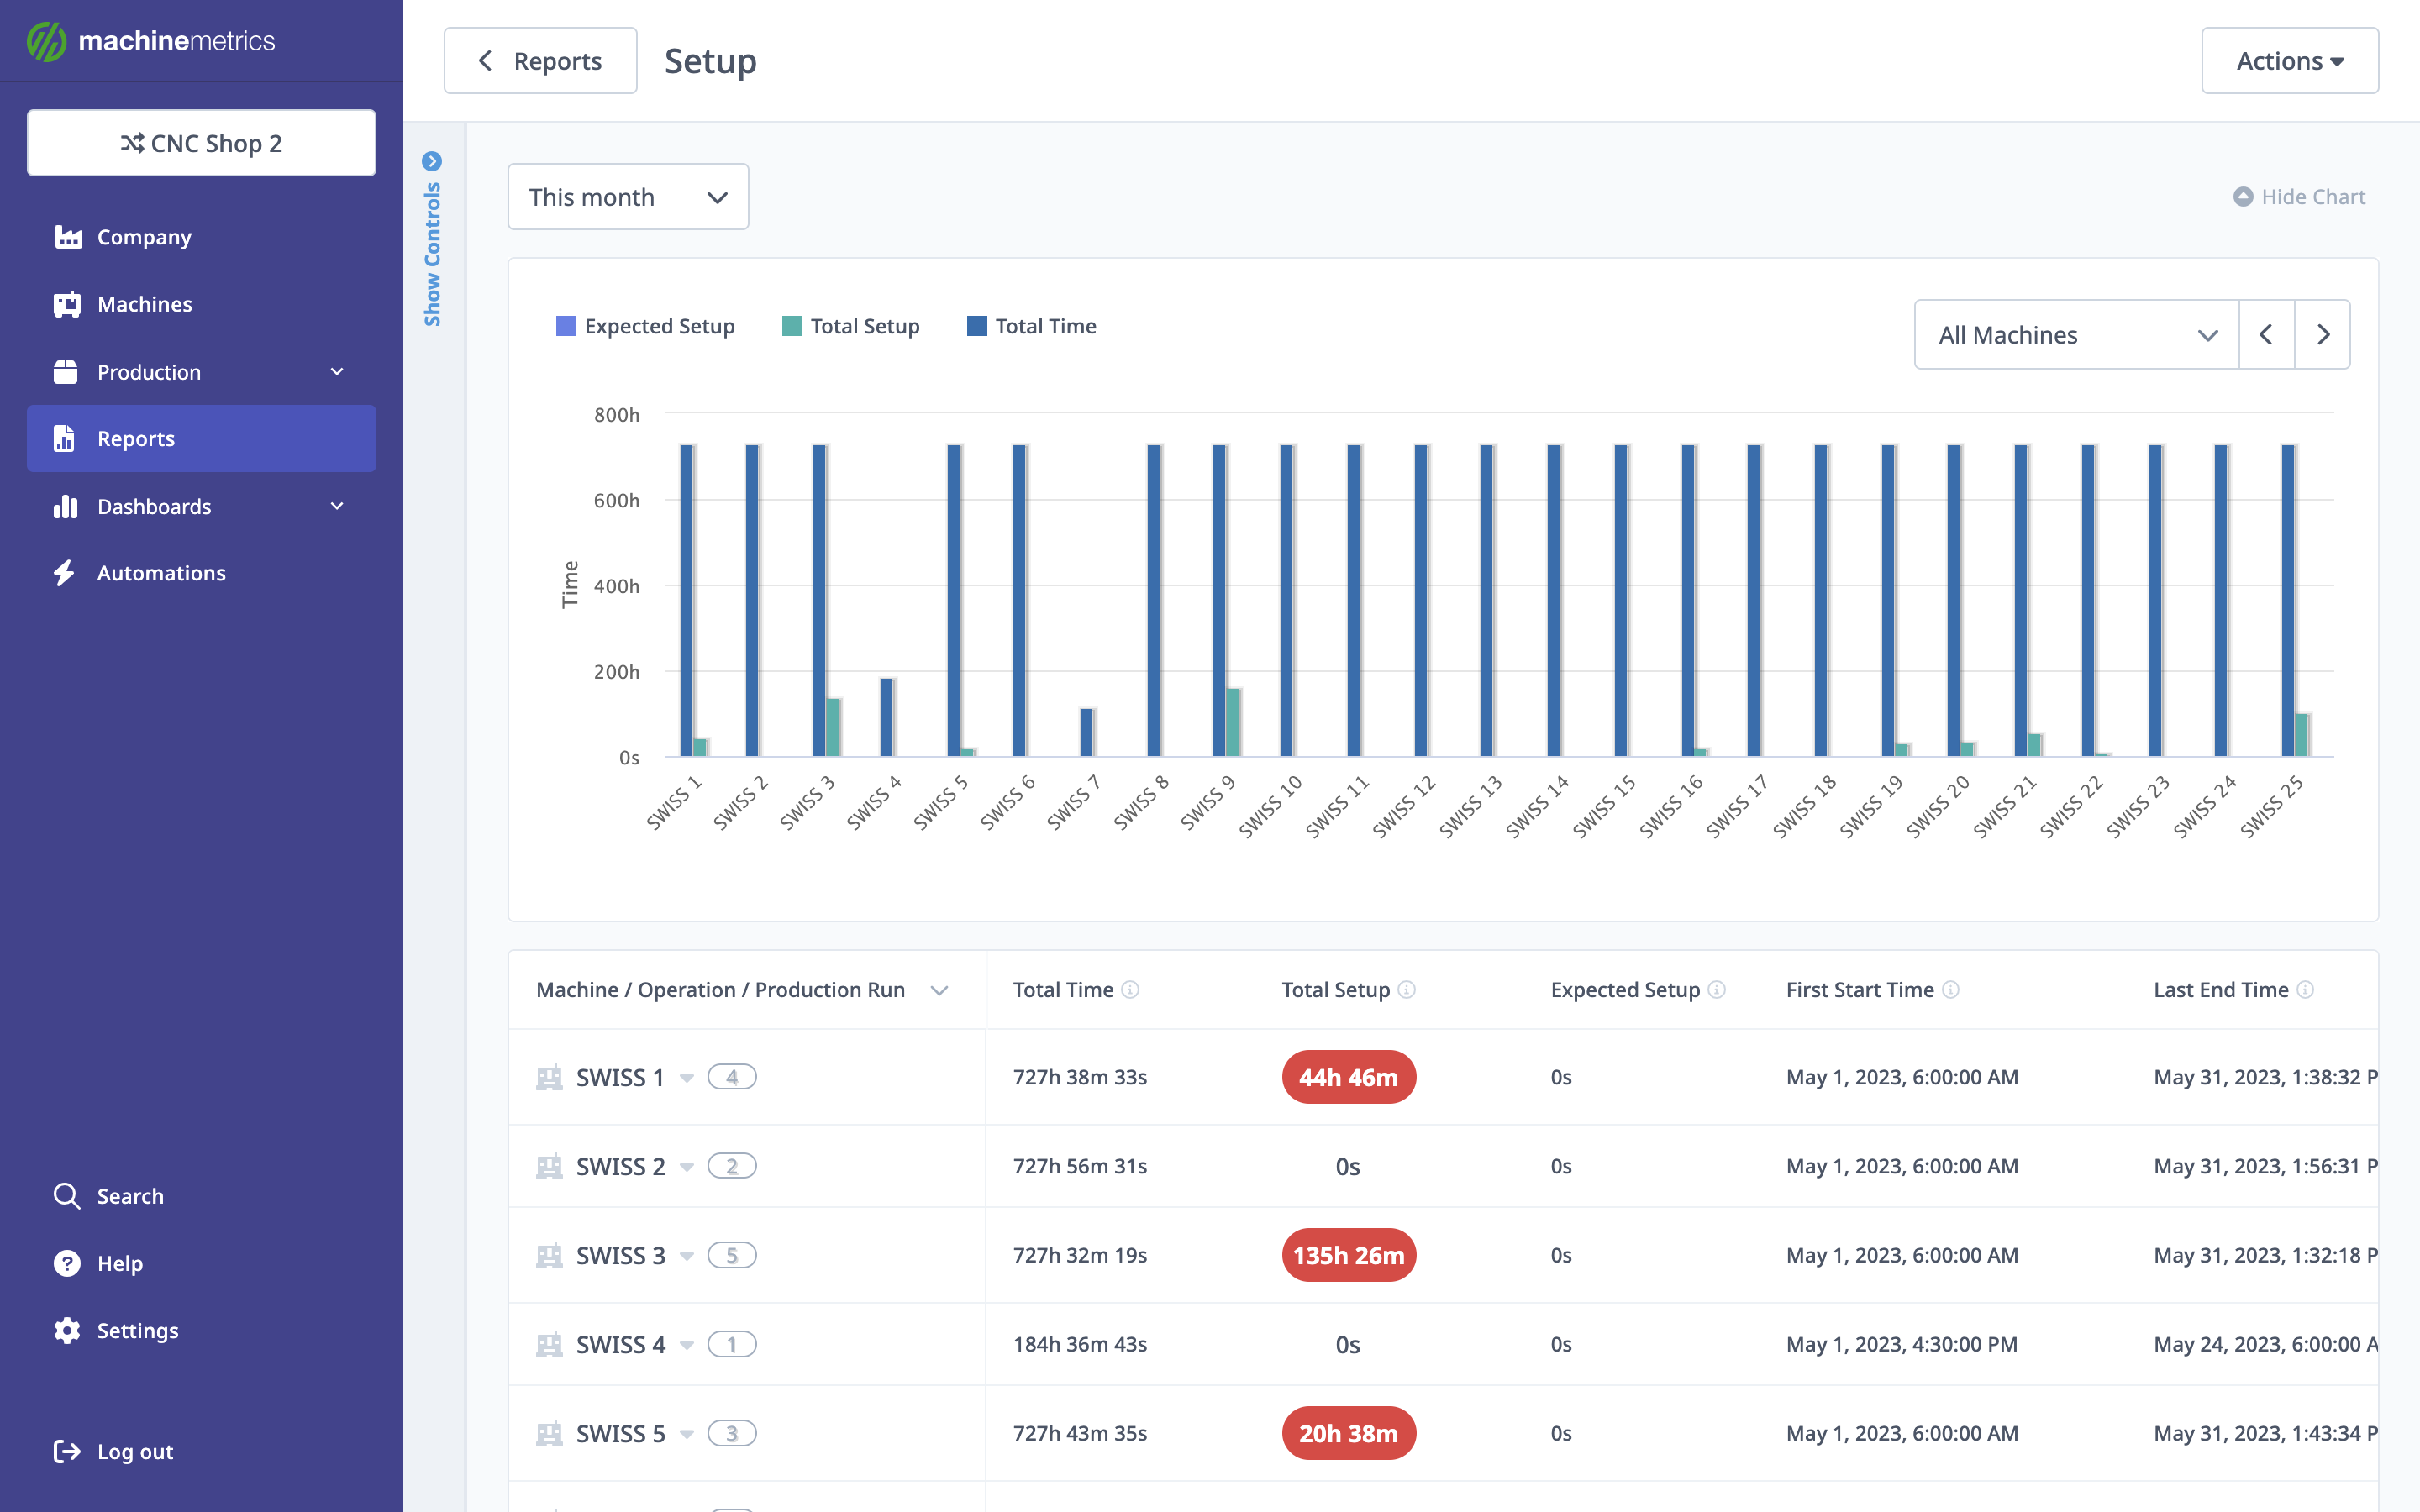Hide the chart with Hide Chart
The image size is (2420, 1512).
2298,197
